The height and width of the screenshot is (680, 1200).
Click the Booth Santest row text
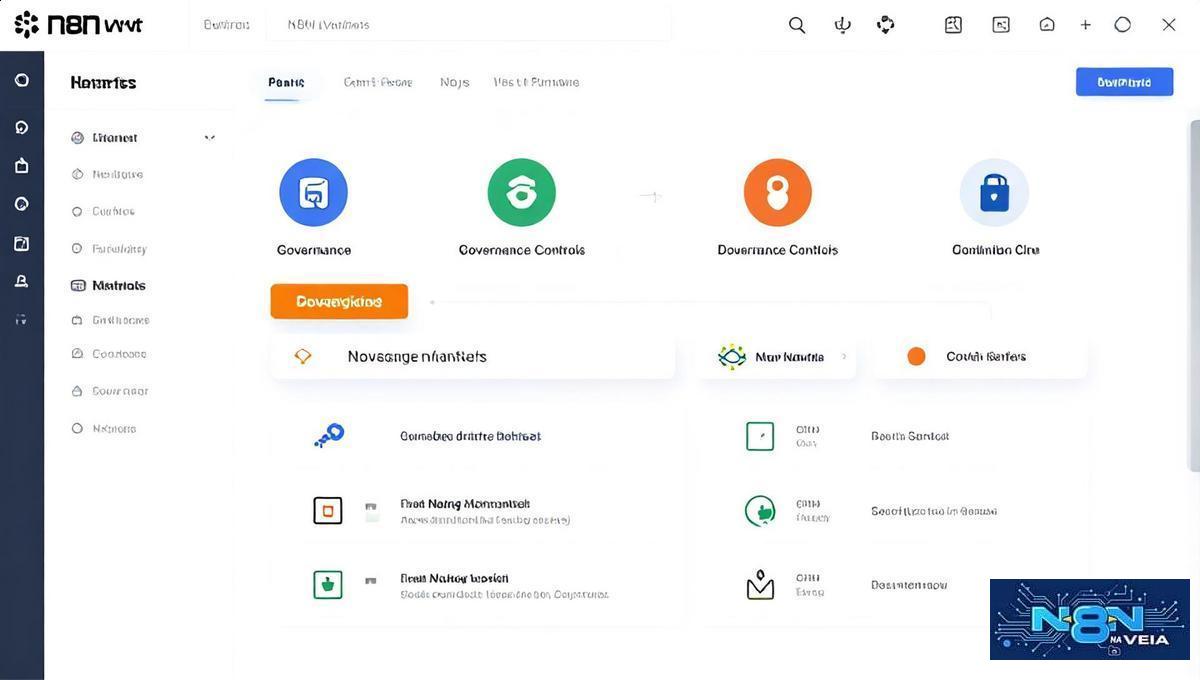tap(910, 436)
